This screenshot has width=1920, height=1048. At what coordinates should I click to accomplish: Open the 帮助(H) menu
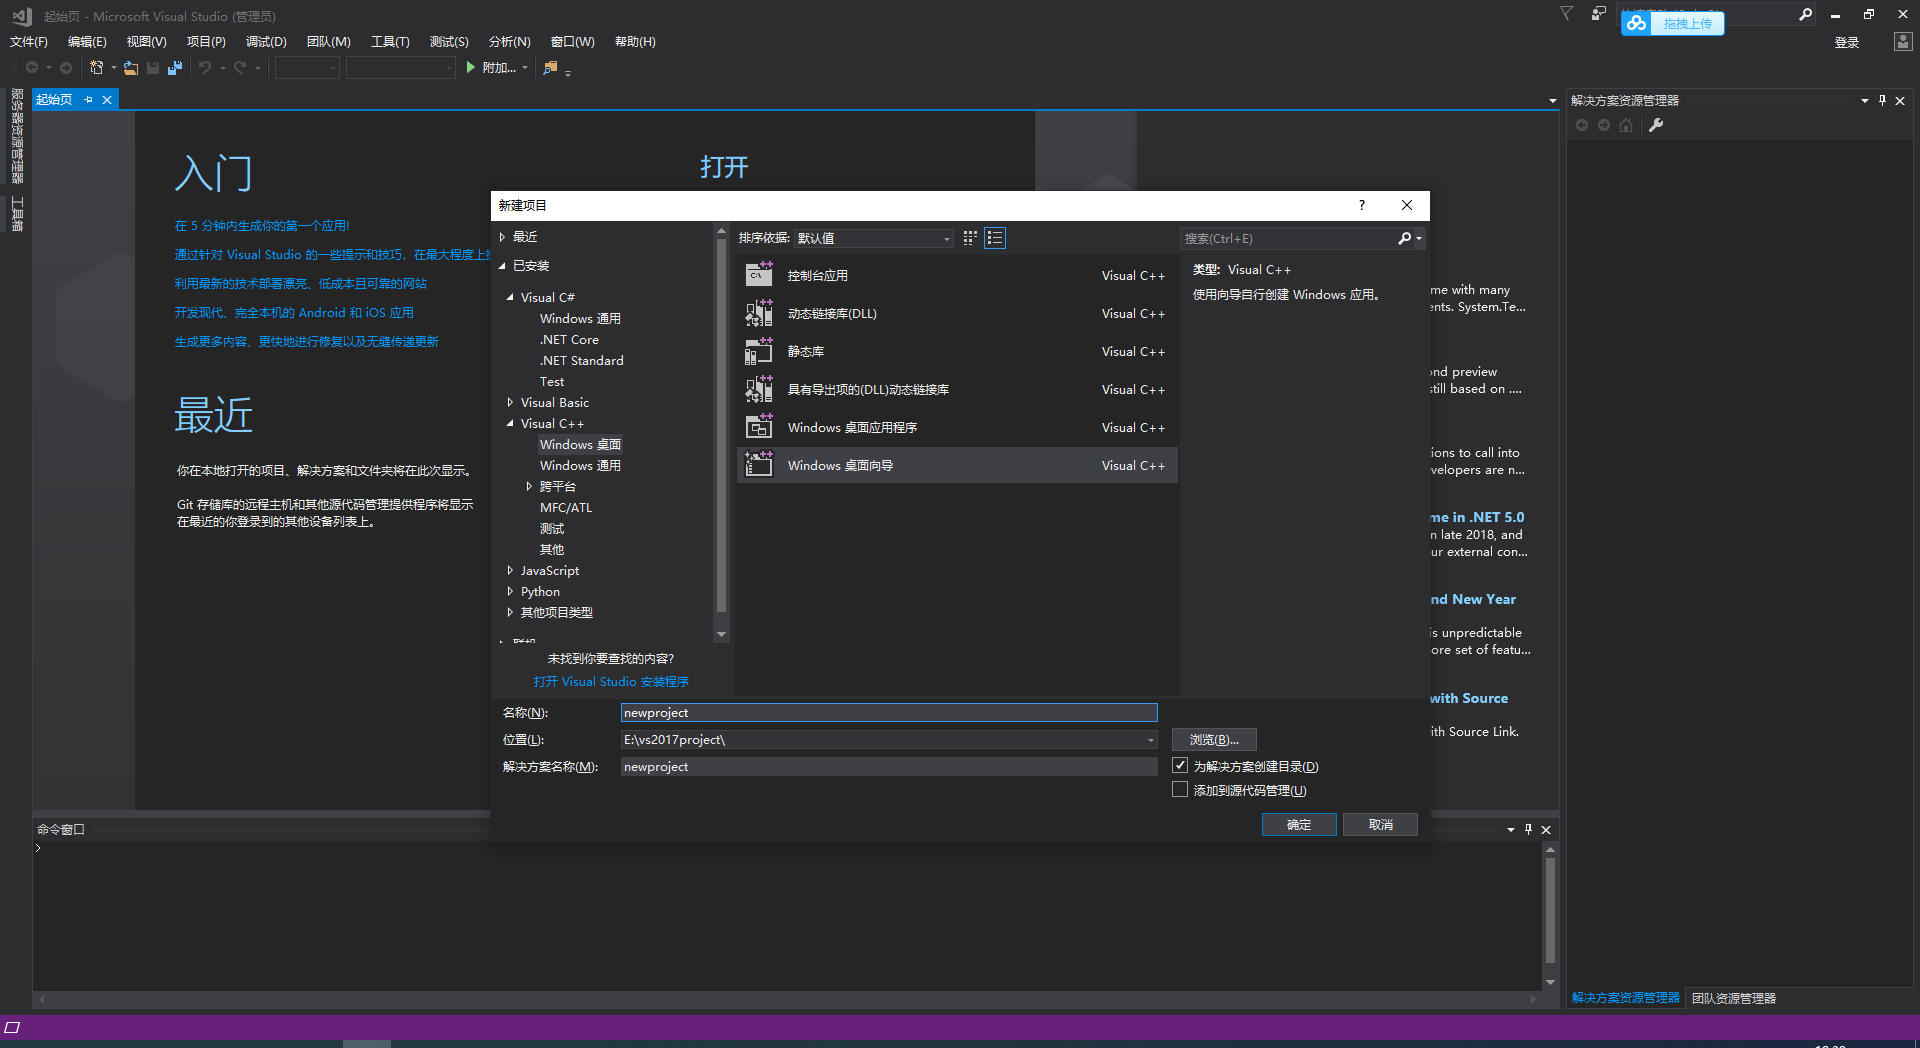tap(635, 42)
